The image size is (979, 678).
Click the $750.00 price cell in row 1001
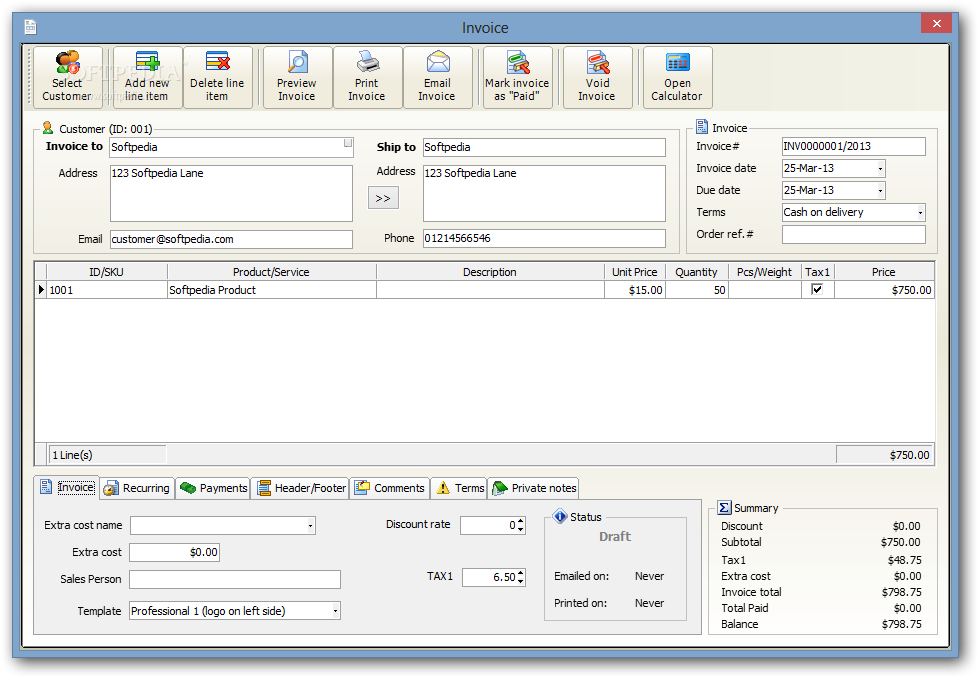[884, 290]
